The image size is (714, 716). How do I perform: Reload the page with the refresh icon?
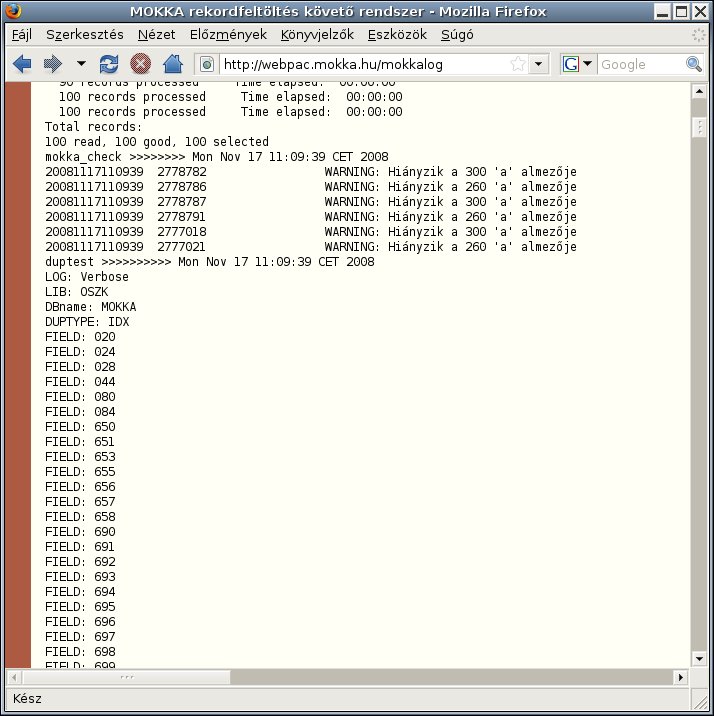[108, 64]
